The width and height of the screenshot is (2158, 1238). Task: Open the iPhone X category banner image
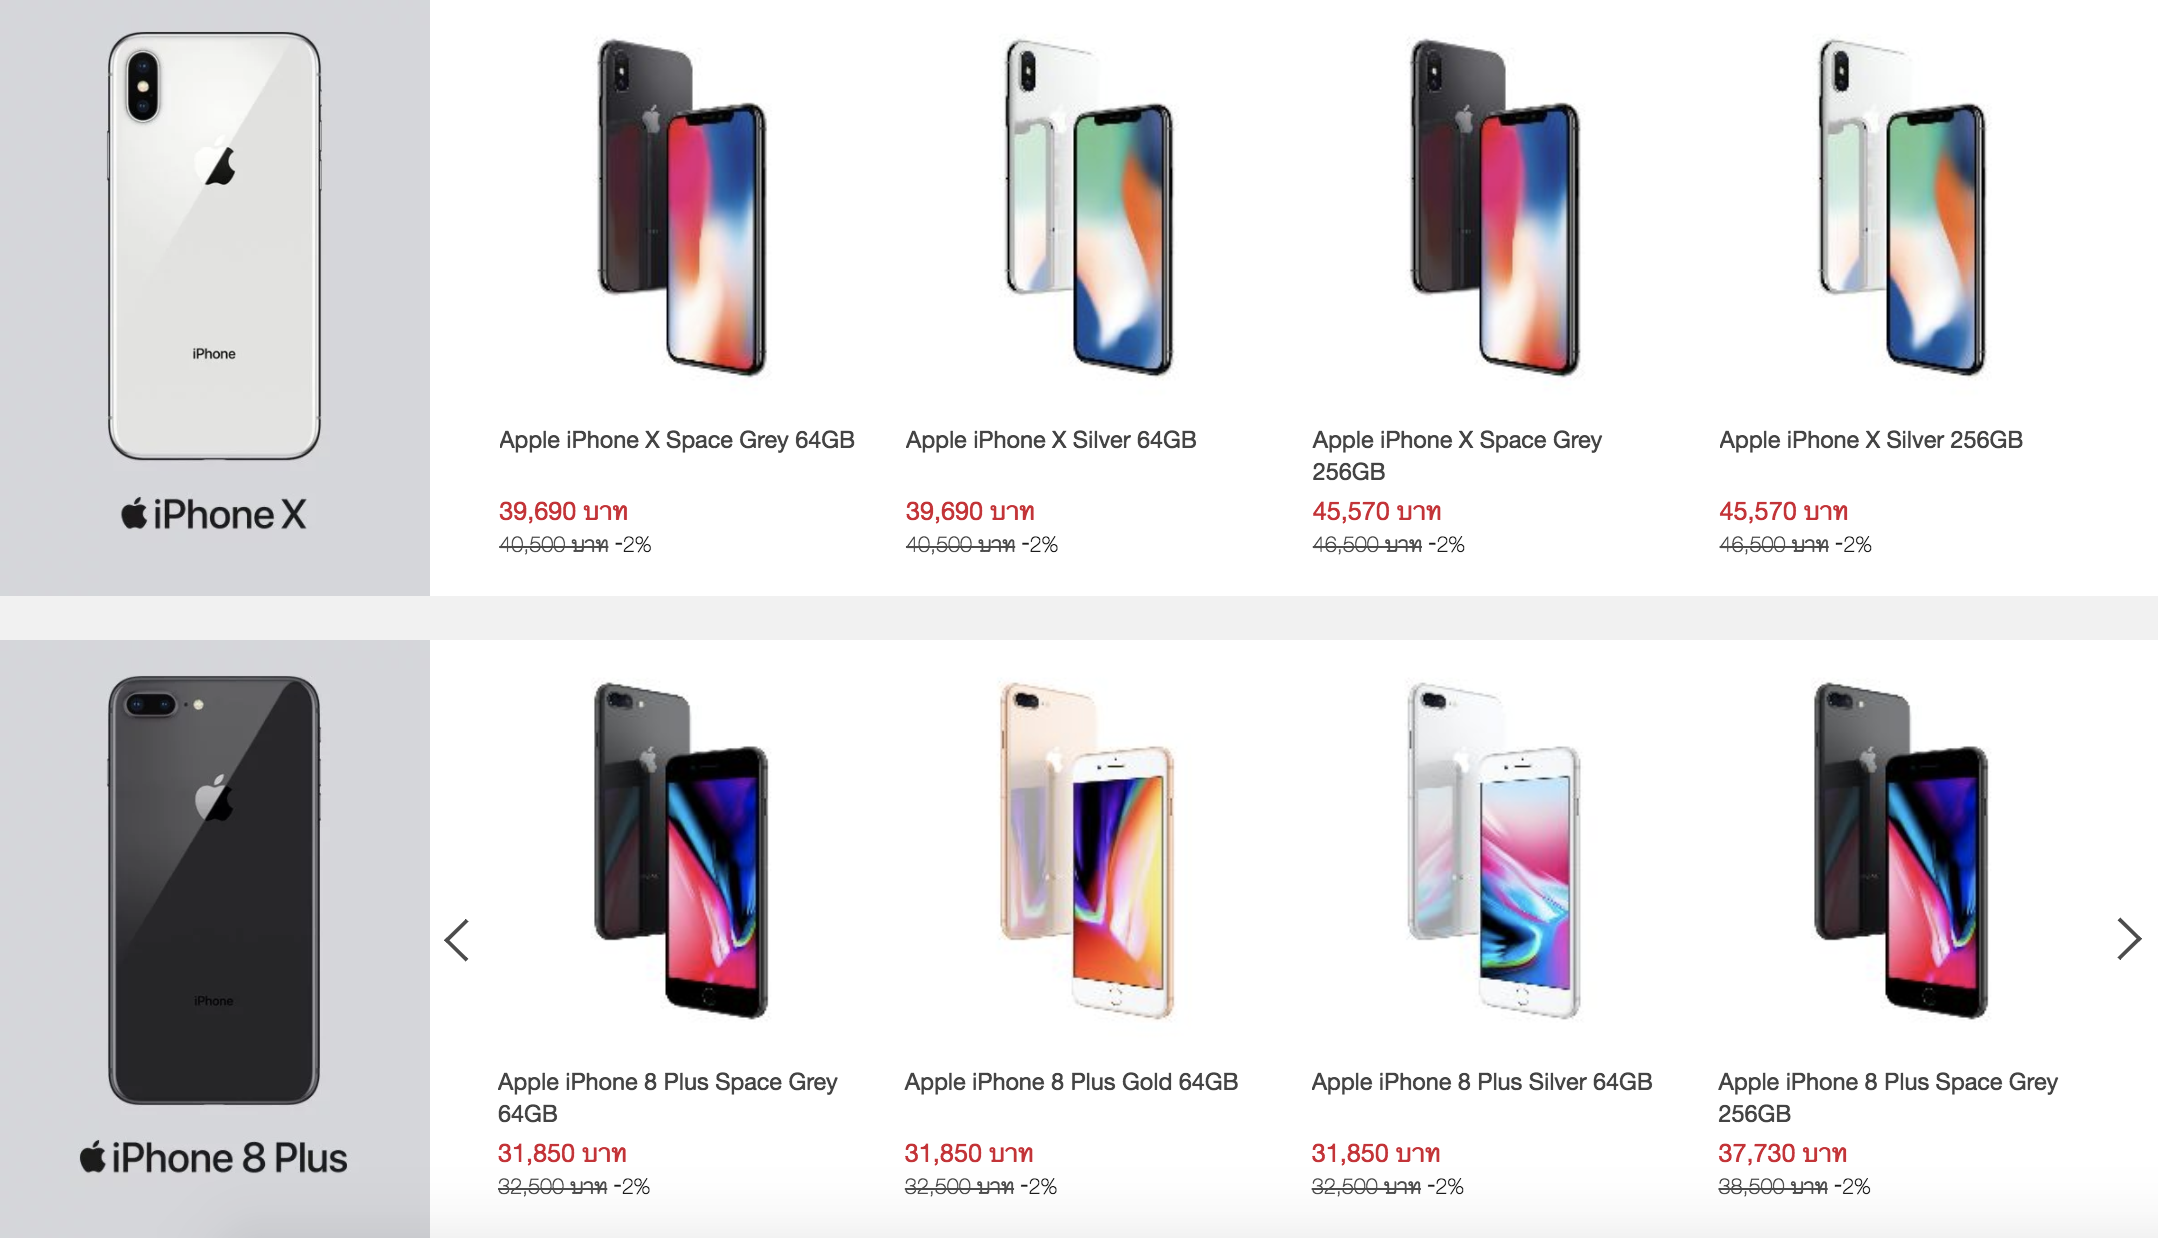[x=214, y=246]
